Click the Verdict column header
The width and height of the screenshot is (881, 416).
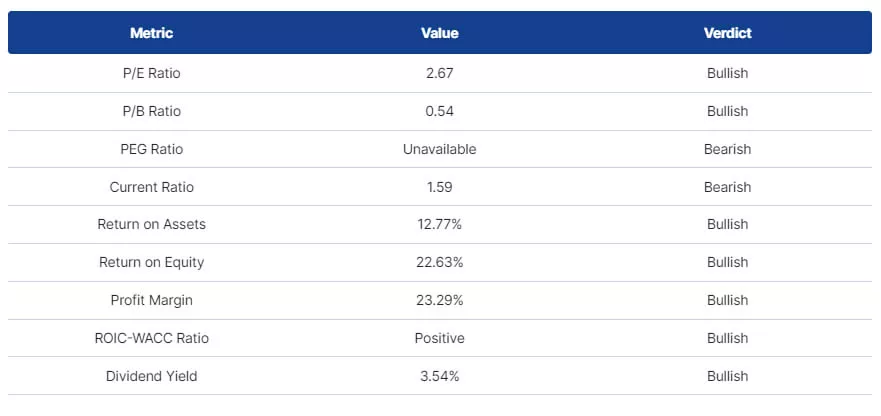tap(727, 33)
